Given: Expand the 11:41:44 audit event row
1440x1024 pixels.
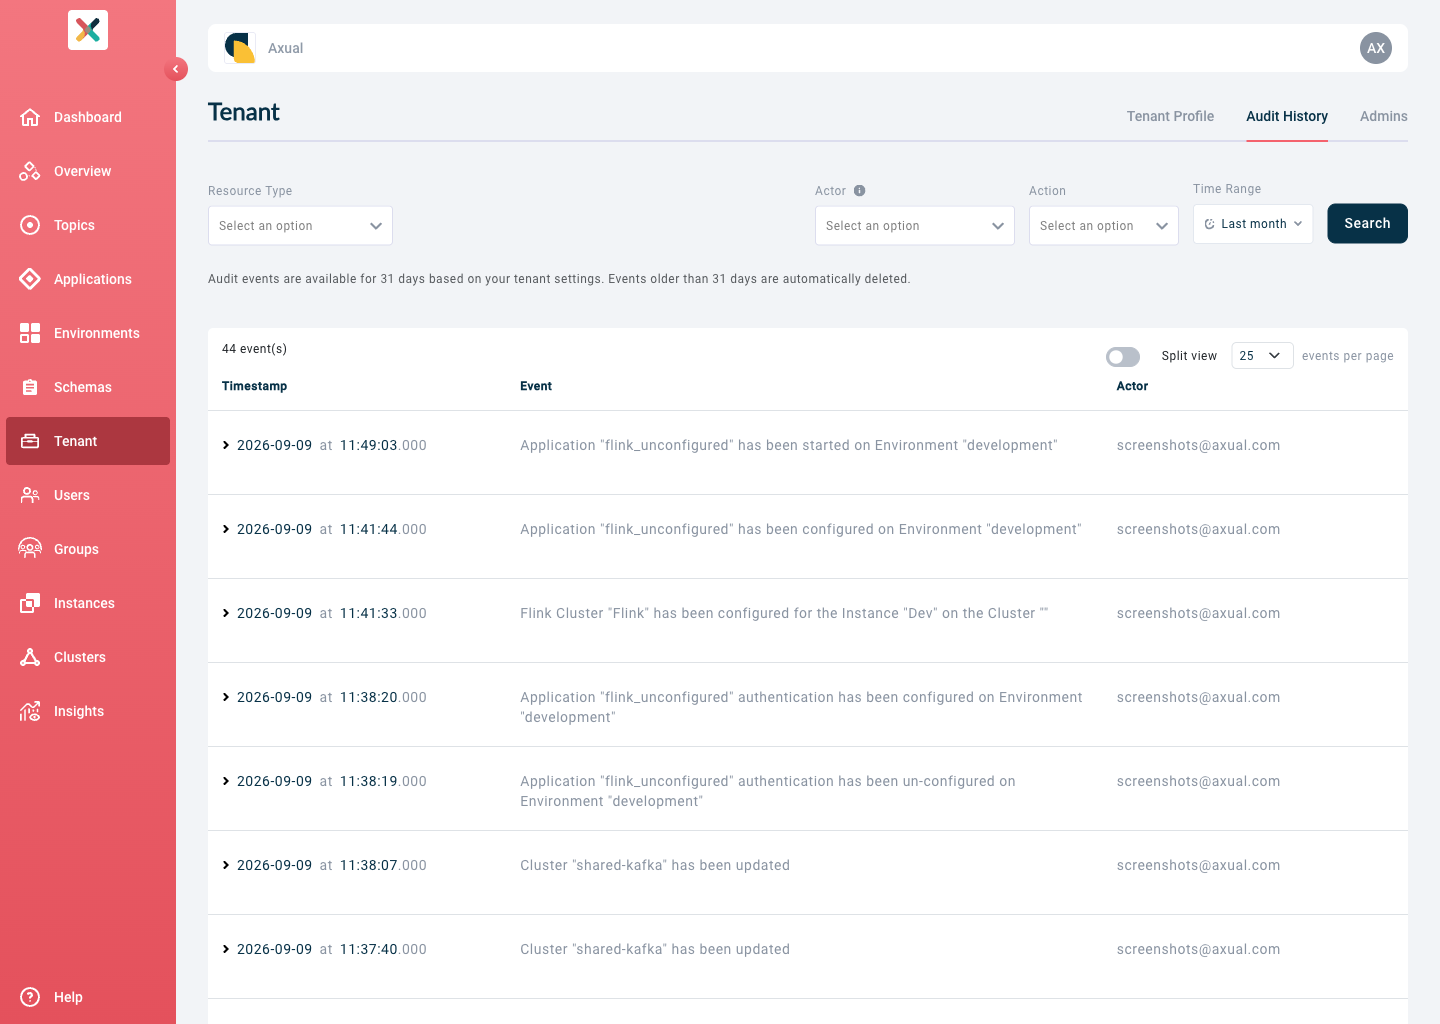Looking at the screenshot, I should [x=226, y=529].
